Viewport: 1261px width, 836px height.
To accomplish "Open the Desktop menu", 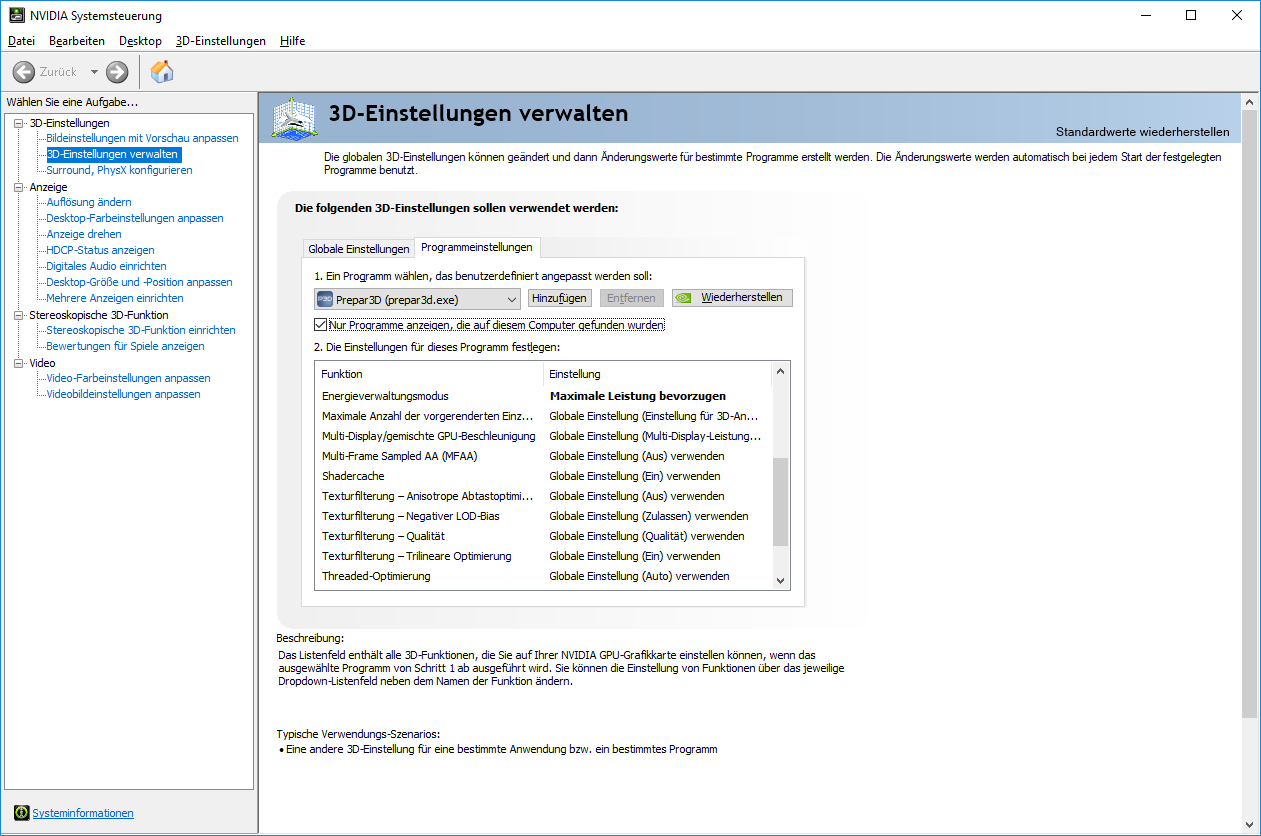I will point(140,41).
